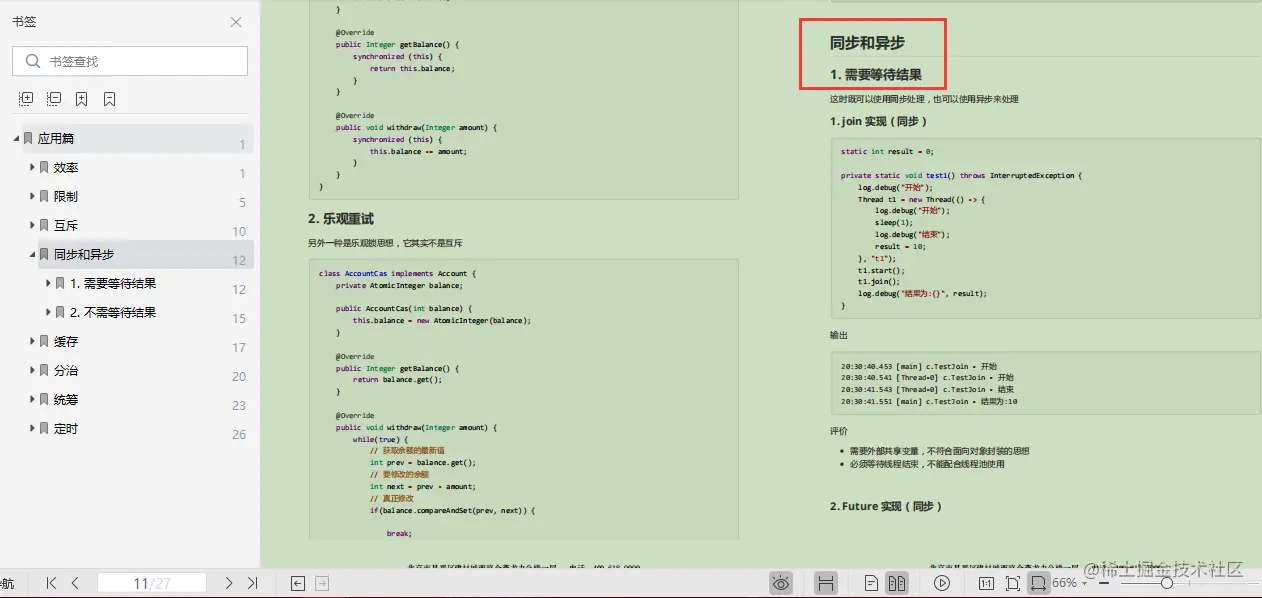Jump to the last page
This screenshot has height=598, width=1262.
(252, 583)
